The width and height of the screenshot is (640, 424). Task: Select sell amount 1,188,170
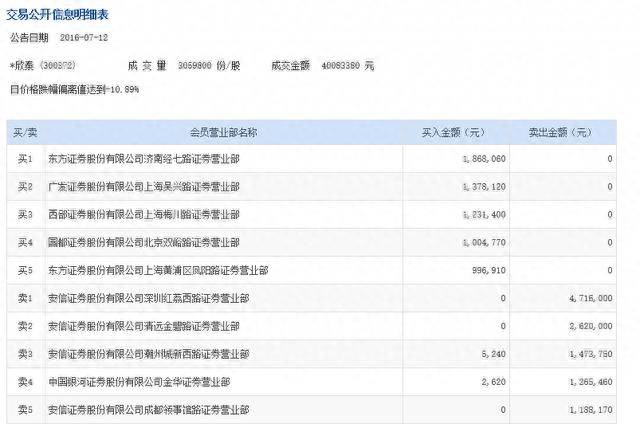(x=591, y=410)
